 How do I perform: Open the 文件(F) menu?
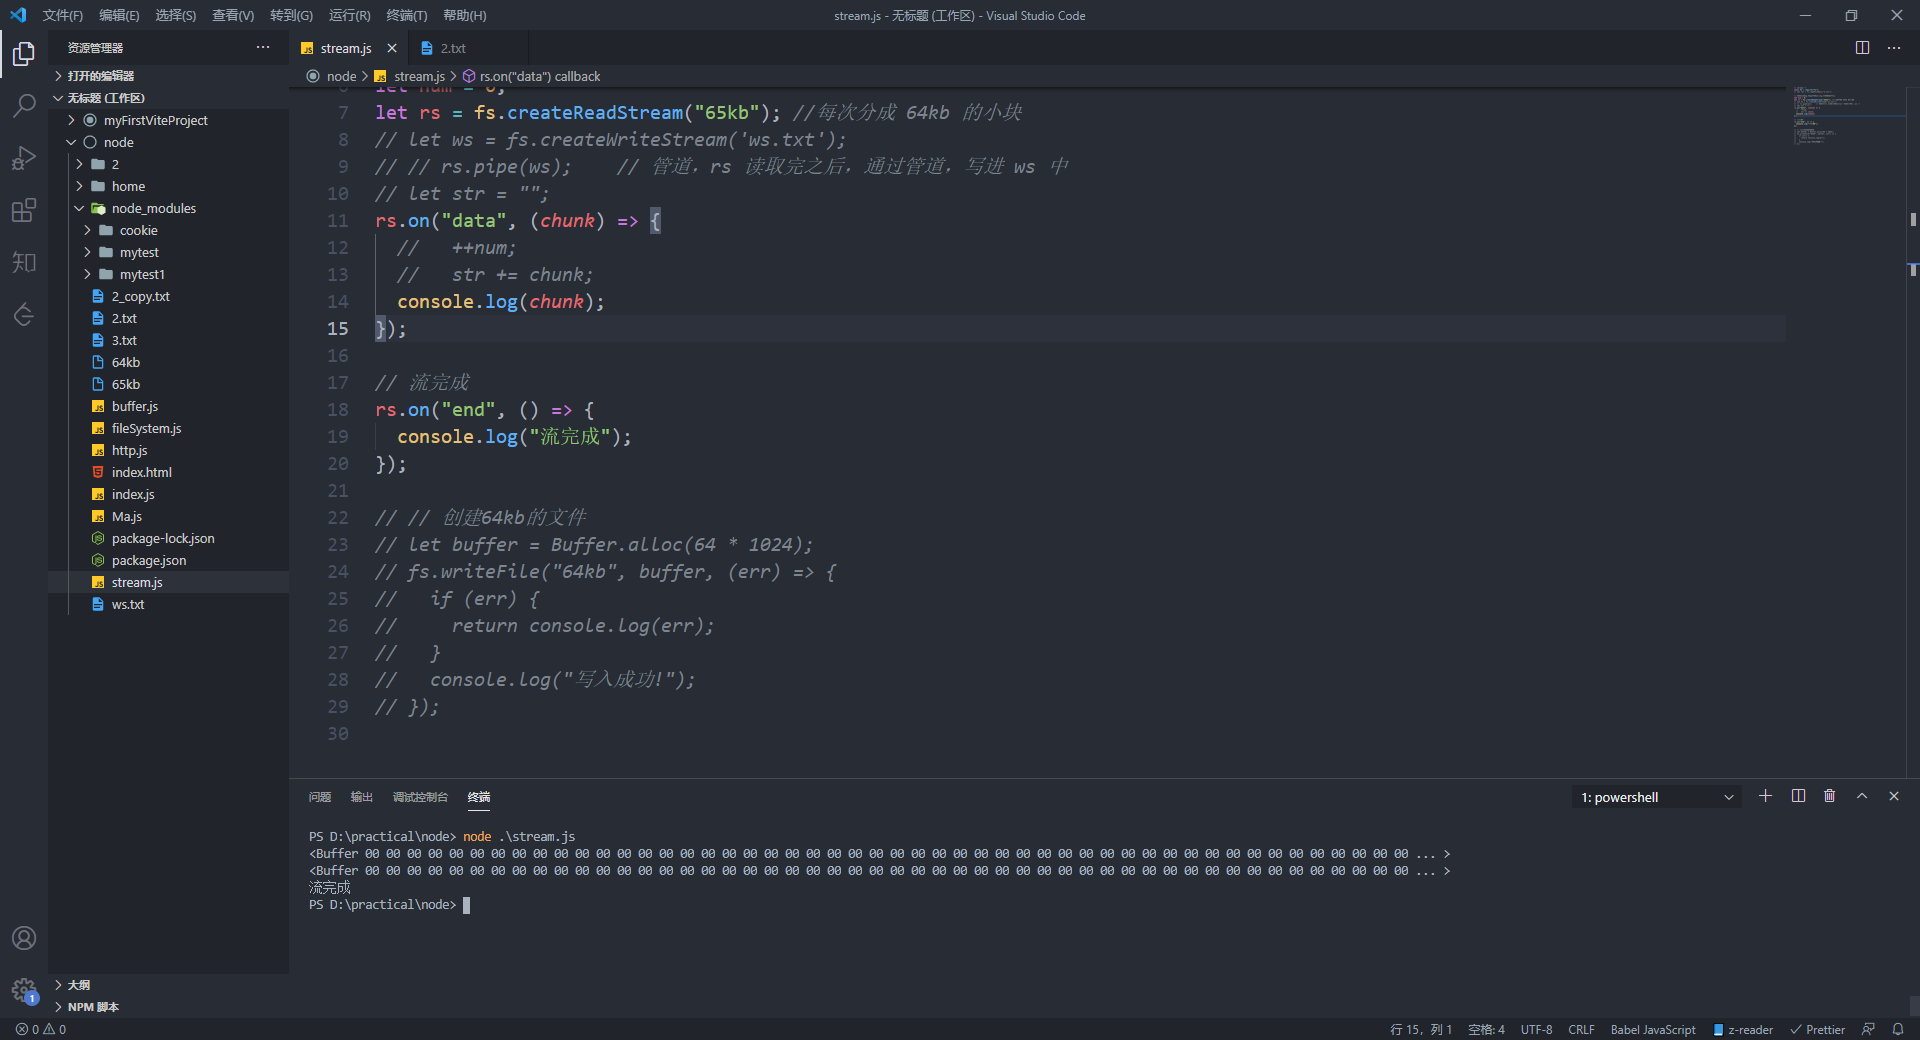pyautogui.click(x=62, y=15)
